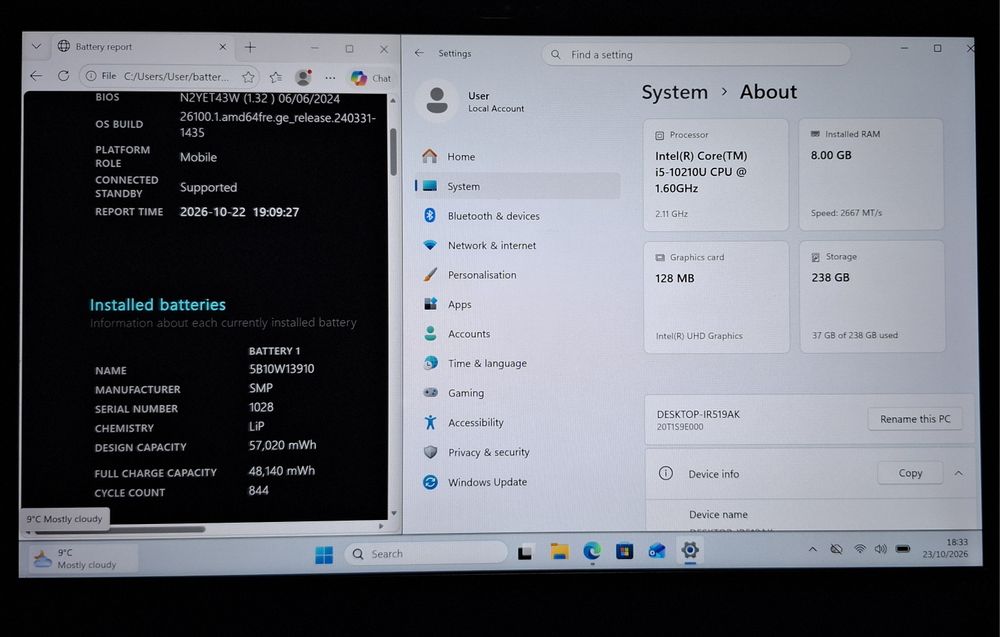
Task: Click the Graphics card info card
Action: (716, 297)
